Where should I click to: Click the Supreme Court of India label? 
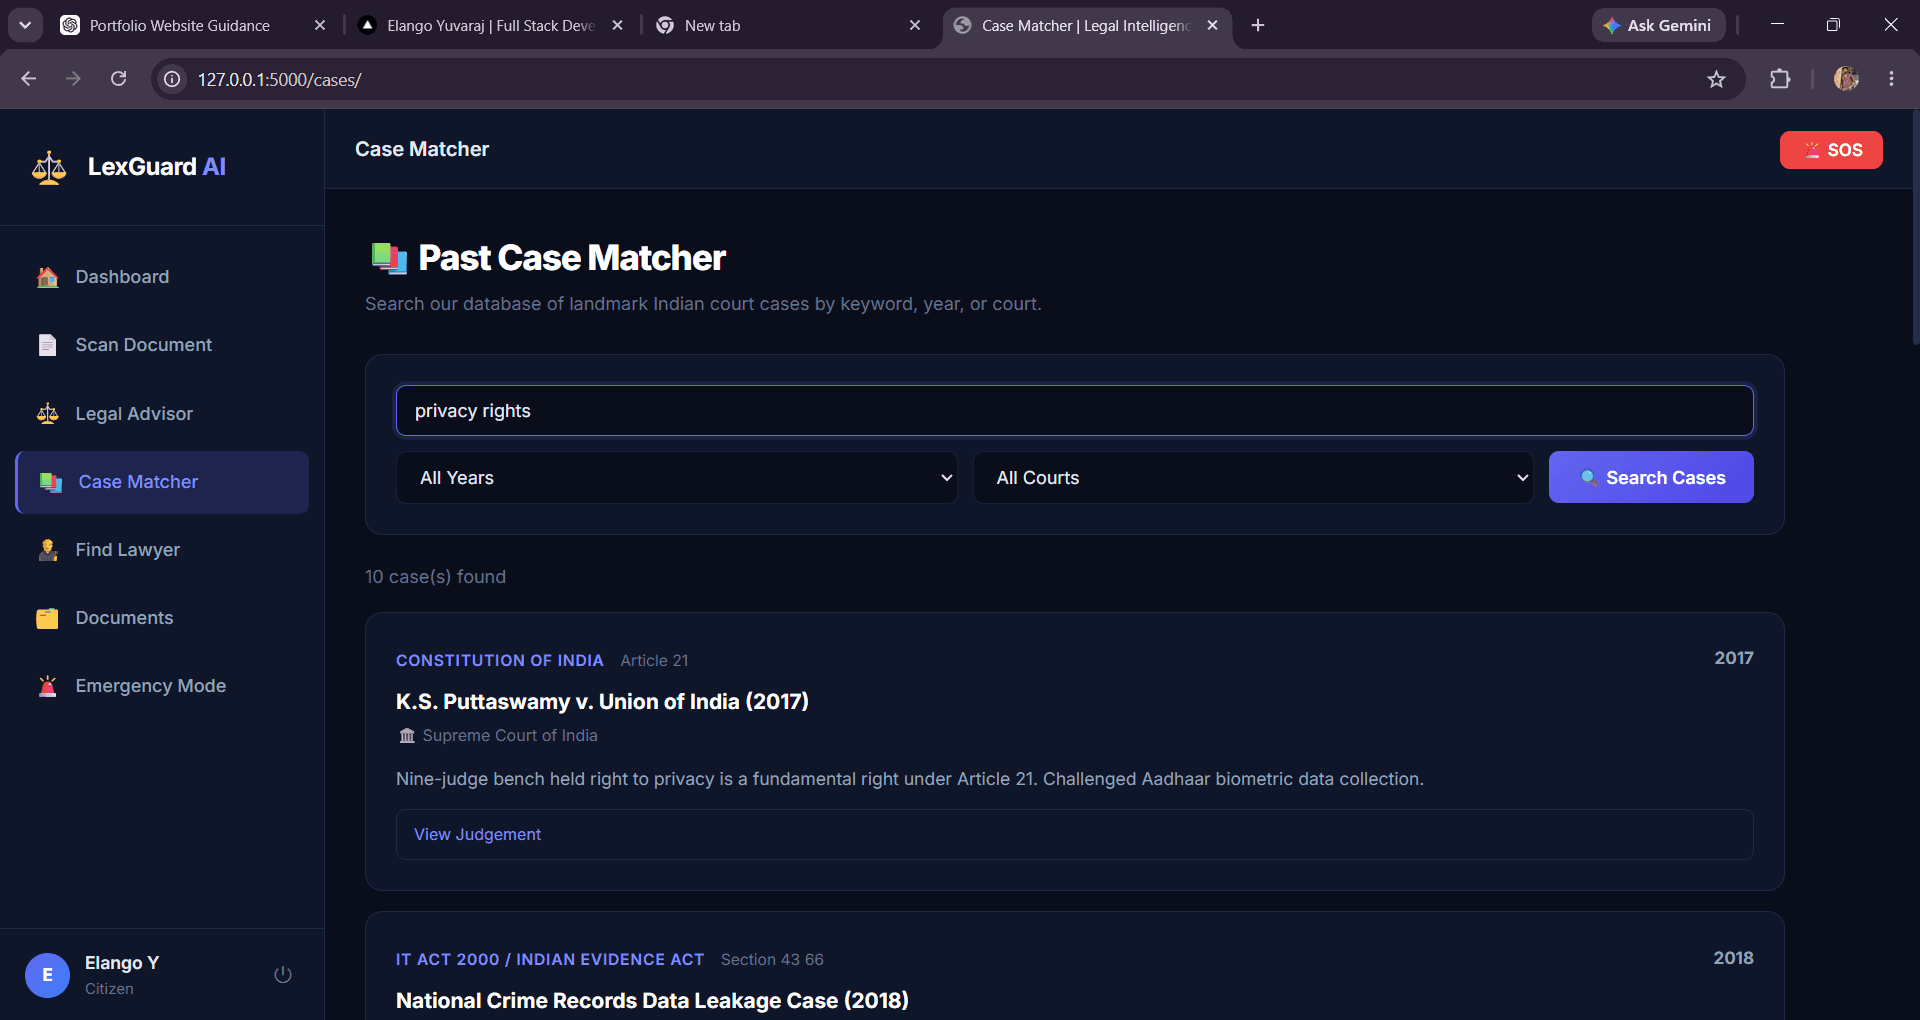click(509, 735)
